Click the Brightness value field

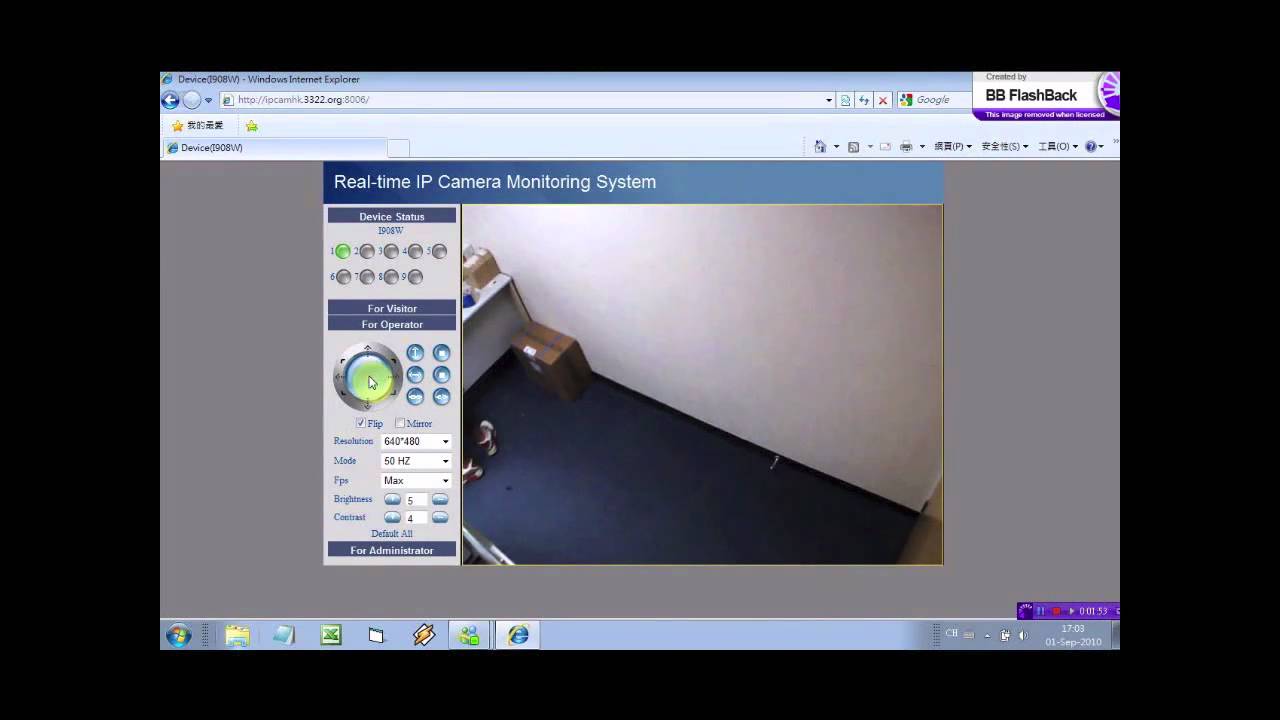pos(416,500)
